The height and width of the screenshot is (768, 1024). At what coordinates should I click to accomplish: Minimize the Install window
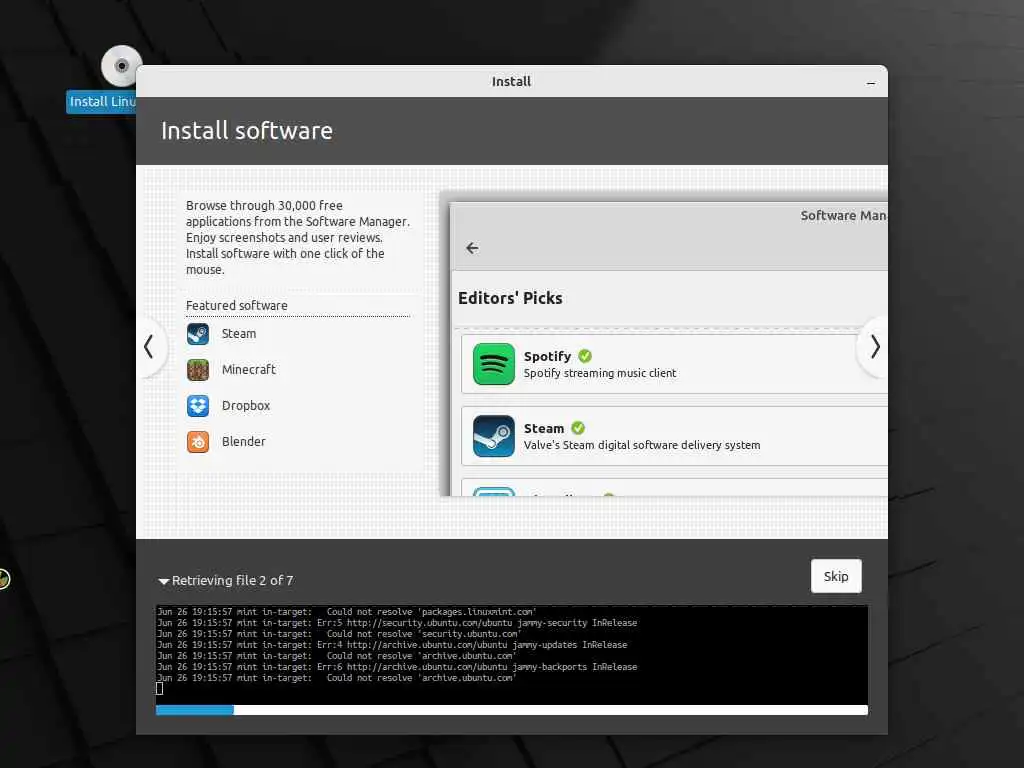click(x=871, y=83)
